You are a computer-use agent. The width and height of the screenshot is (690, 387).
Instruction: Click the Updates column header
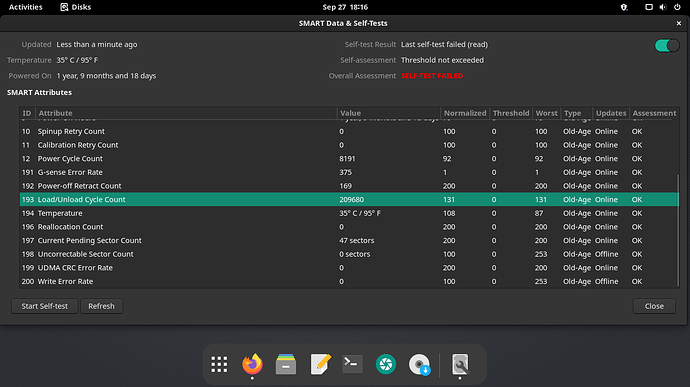[x=611, y=113]
